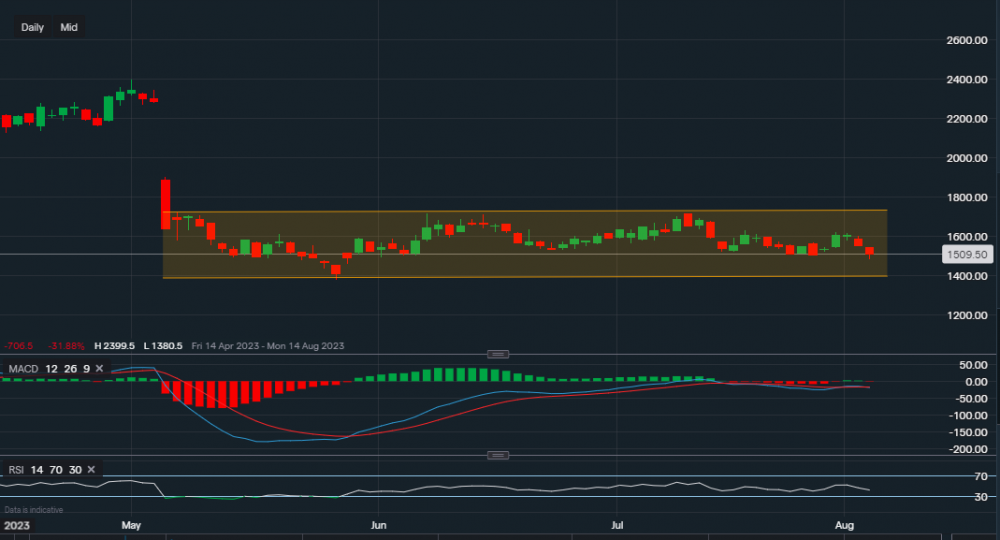This screenshot has height=540, width=1000.
Task: Click the RSI indicator label
Action: pos(17,469)
